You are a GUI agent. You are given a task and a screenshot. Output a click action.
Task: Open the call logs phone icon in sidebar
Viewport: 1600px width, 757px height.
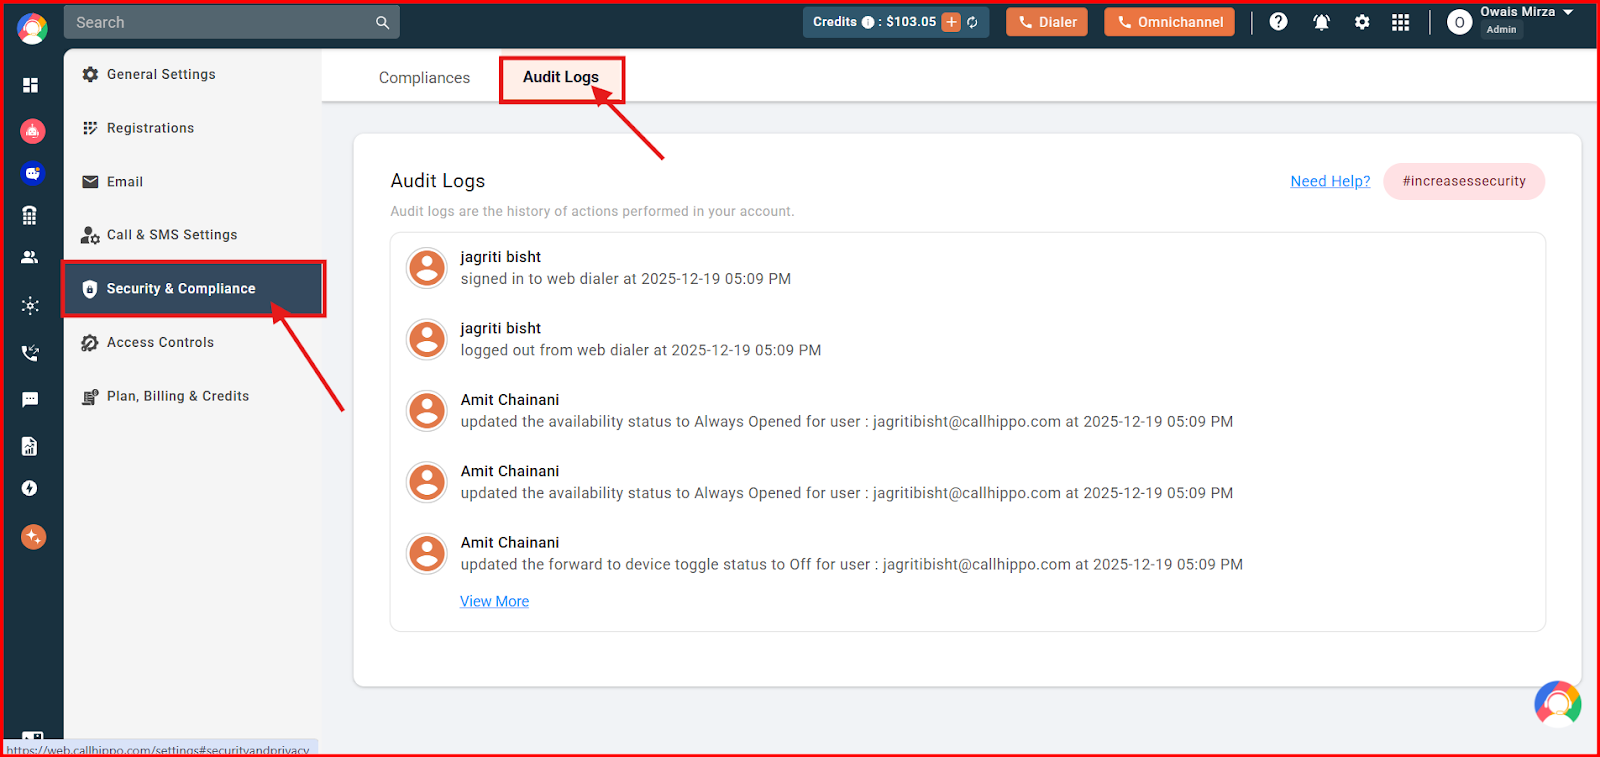pos(30,352)
